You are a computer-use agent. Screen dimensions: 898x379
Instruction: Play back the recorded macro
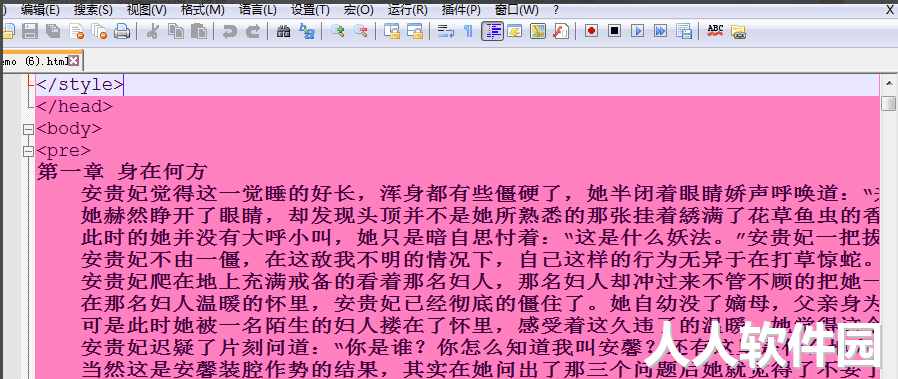[637, 31]
